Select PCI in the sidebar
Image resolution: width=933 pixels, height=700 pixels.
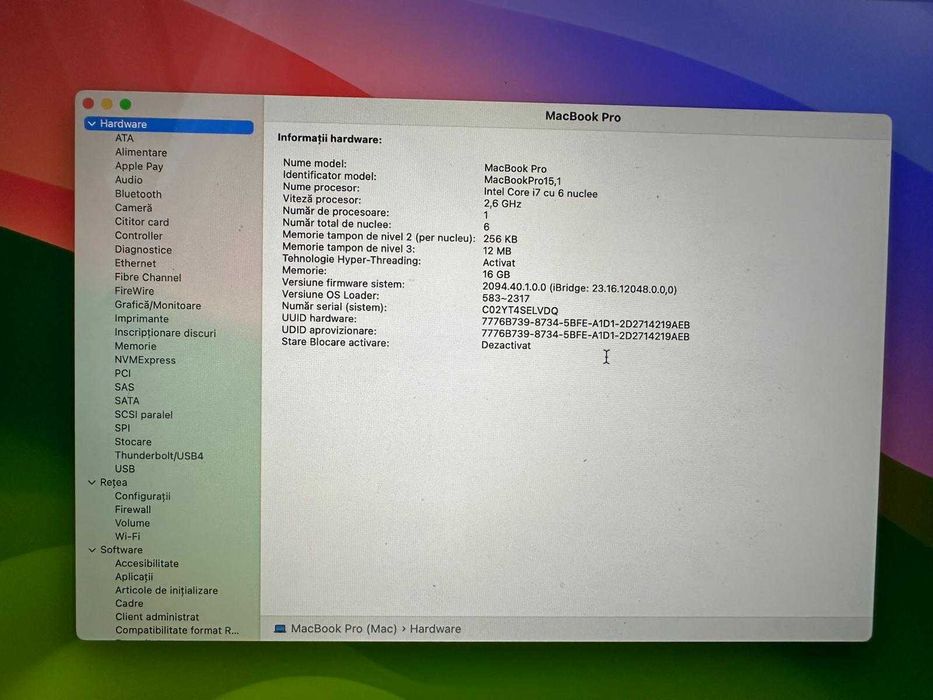click(x=123, y=373)
